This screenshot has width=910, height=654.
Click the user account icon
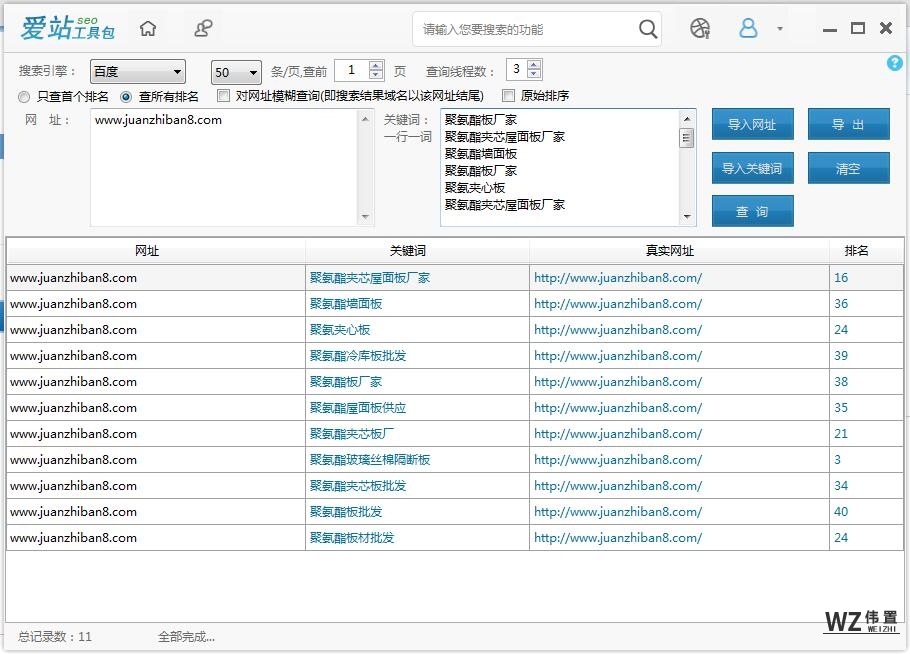tap(748, 28)
